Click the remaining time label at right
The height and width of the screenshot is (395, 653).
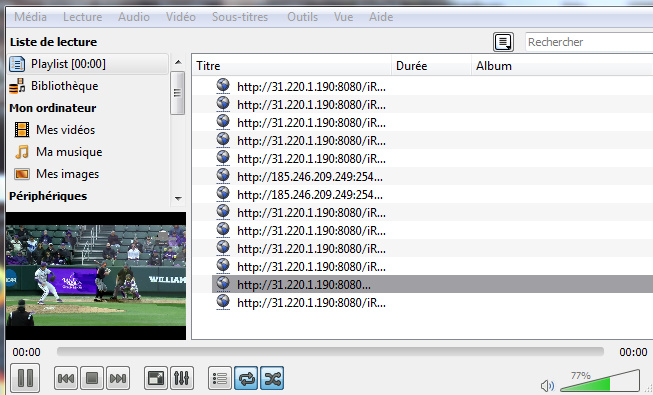click(633, 352)
